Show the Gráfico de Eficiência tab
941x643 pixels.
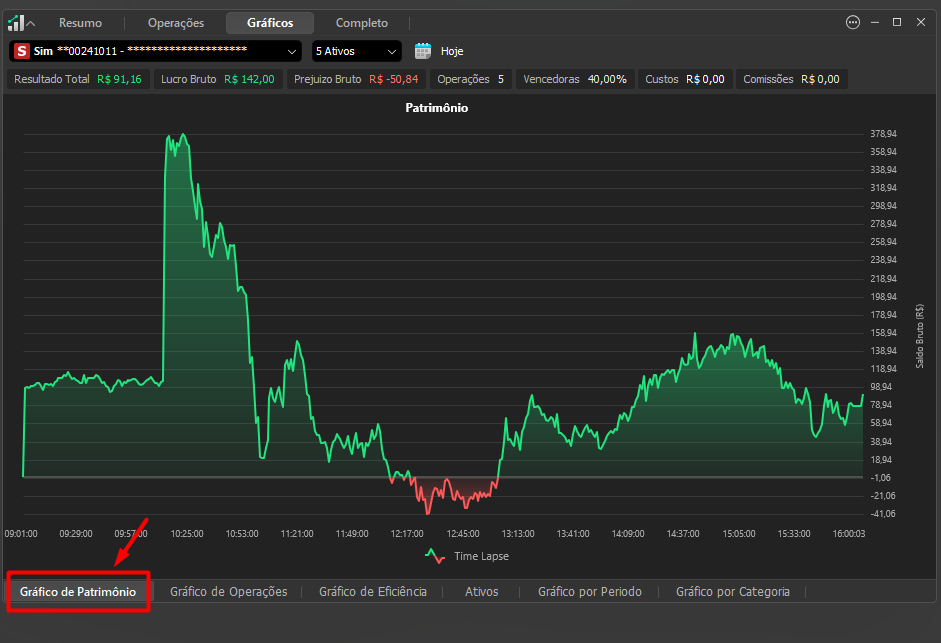tap(373, 592)
